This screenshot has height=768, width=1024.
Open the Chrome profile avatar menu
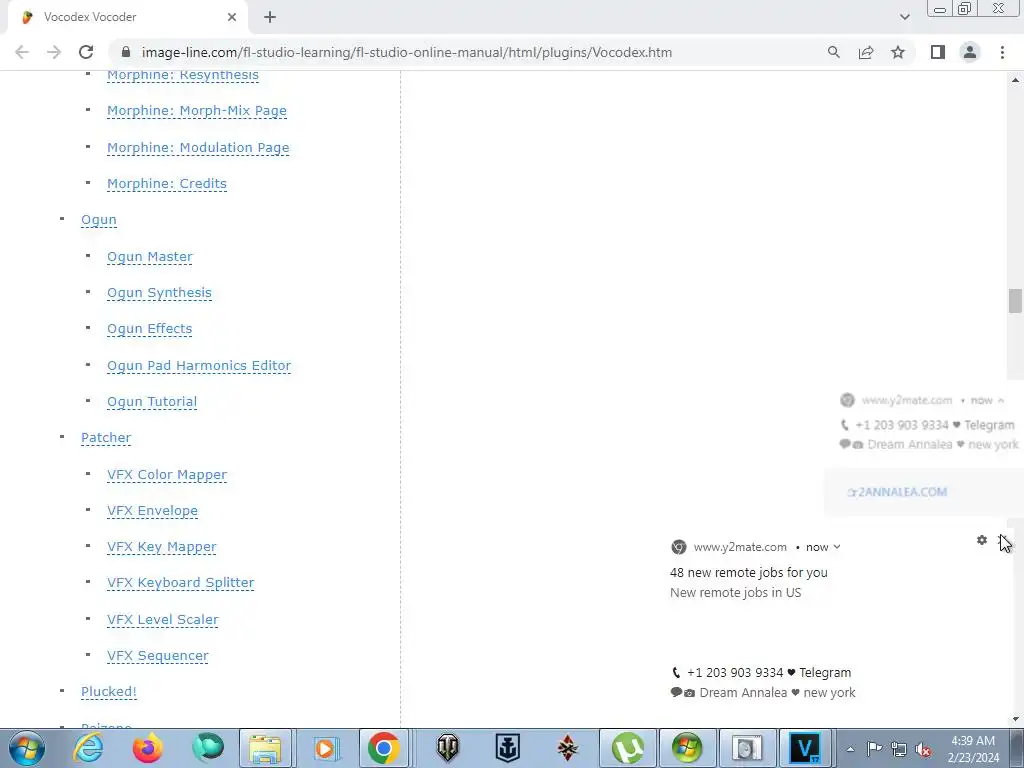(x=970, y=52)
